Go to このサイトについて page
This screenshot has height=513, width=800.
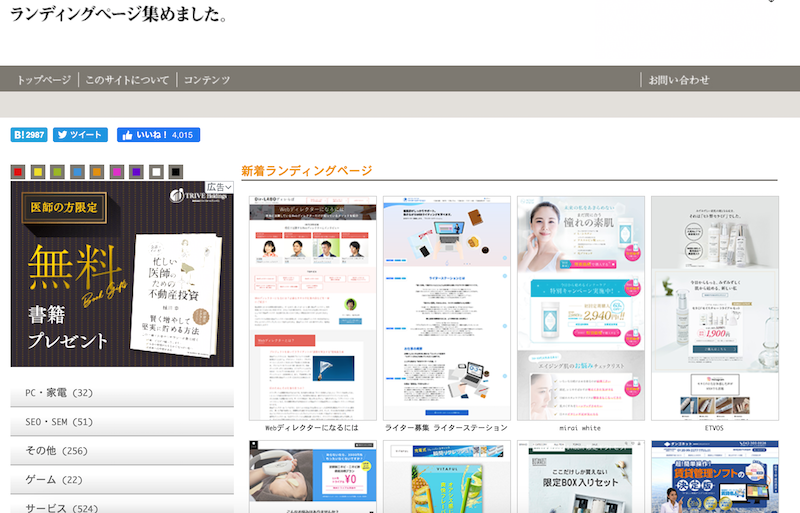(x=127, y=80)
